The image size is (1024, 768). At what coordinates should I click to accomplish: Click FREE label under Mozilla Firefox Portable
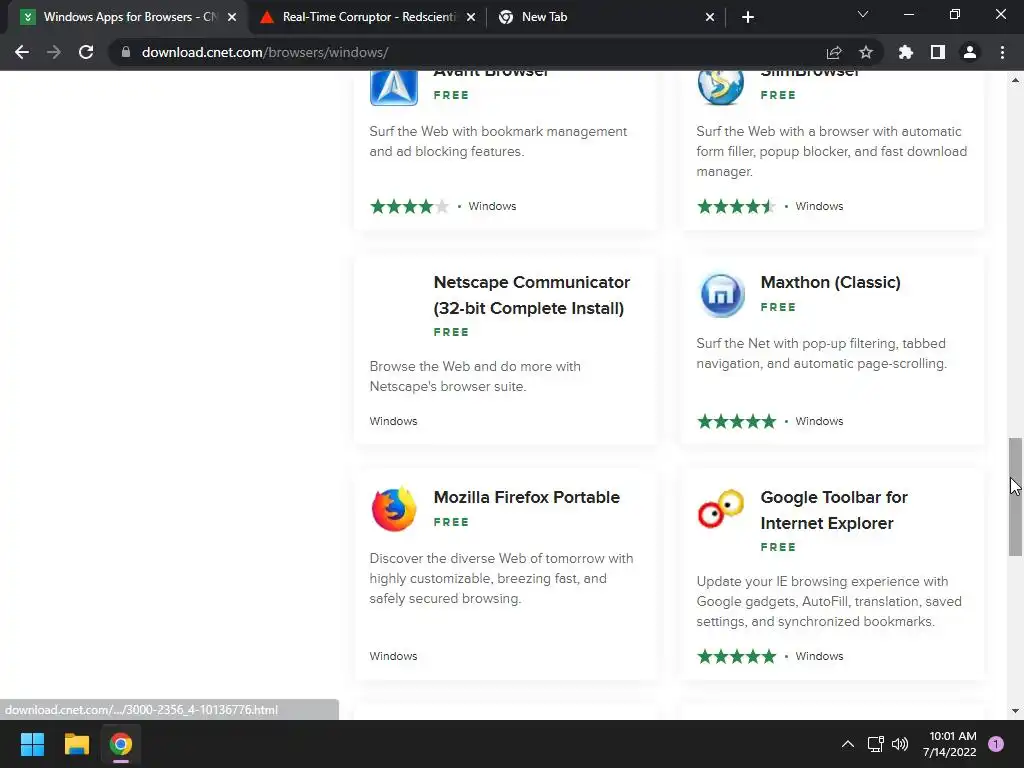(451, 522)
